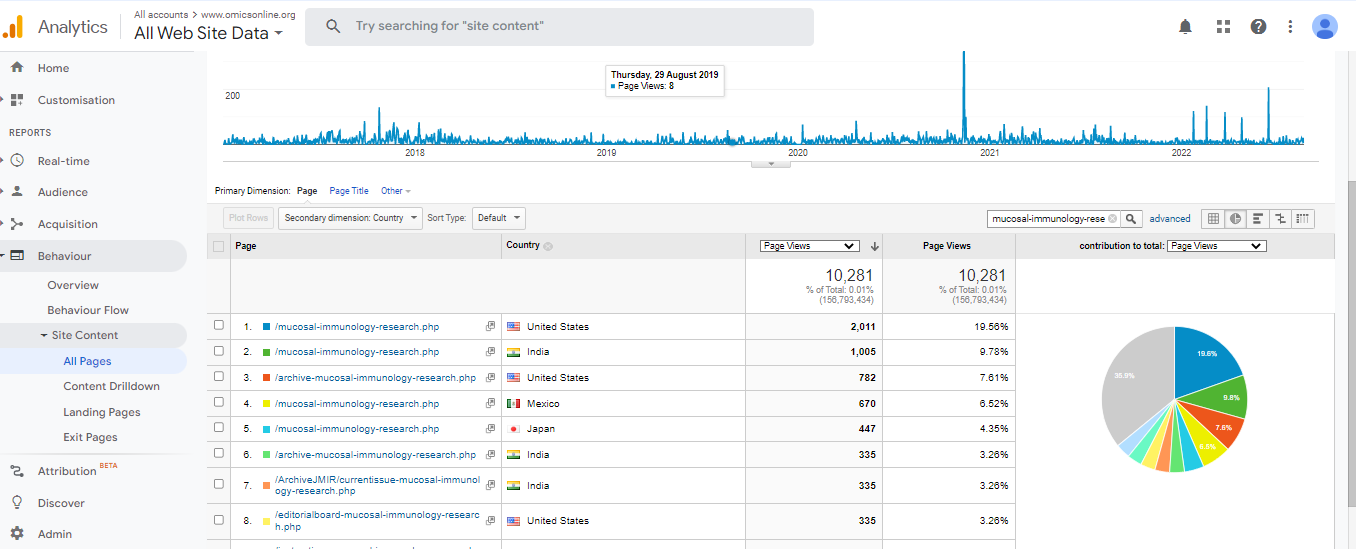Click the Admin gear icon
Viewport: 1356px width, 549px height.
point(17,534)
